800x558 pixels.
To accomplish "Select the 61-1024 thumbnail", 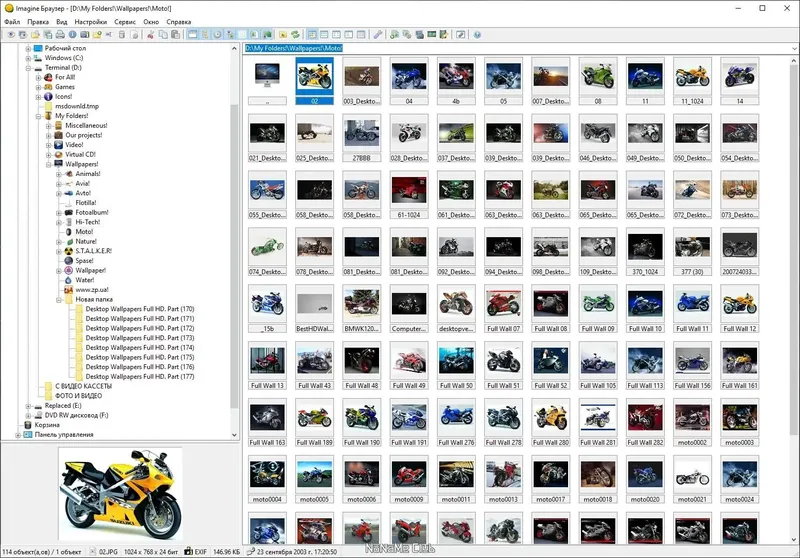I will pyautogui.click(x=409, y=195).
